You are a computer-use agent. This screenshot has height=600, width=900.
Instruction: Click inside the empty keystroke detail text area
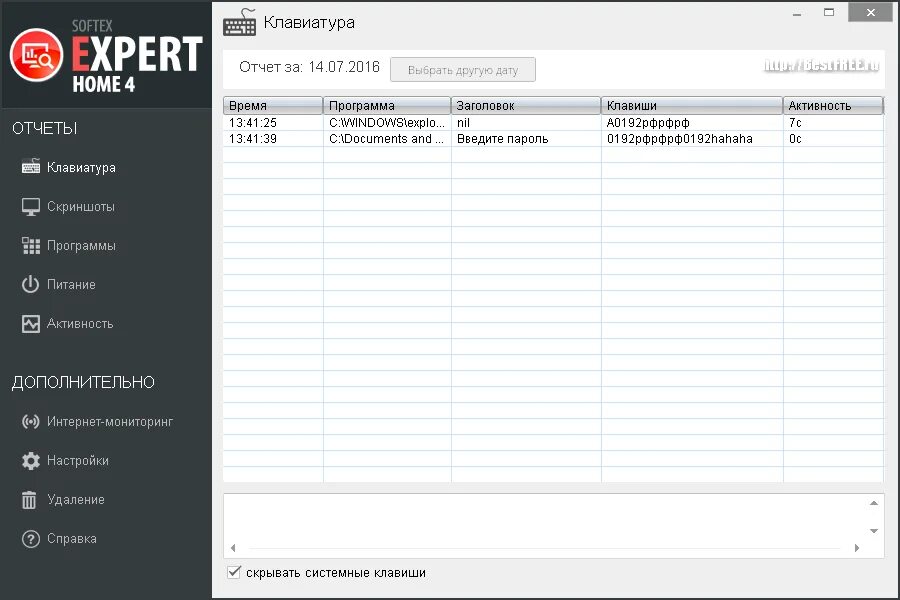click(x=545, y=517)
